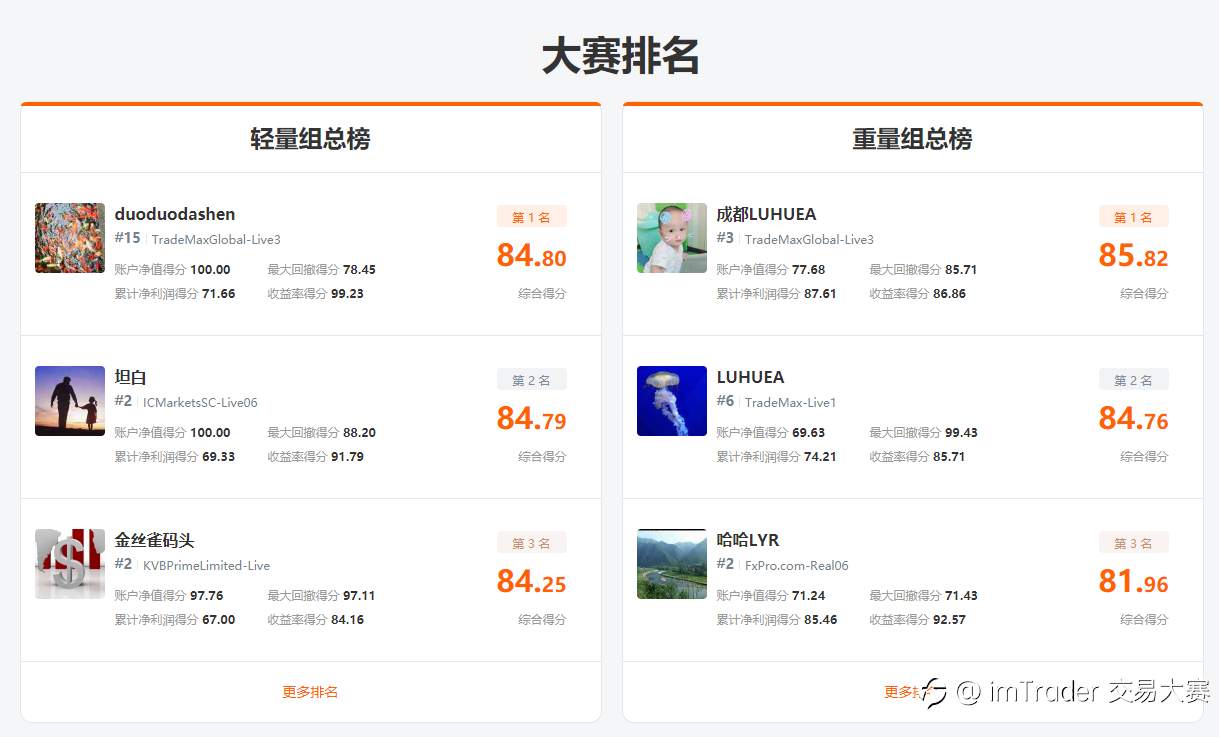Click the 第3名 badge beside 哈哈LYR
This screenshot has height=737, width=1219.
tap(1134, 543)
